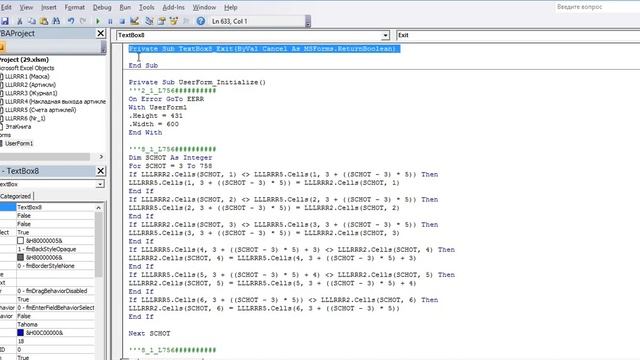Click the 'On Error GoTo ERR' line

point(166,99)
